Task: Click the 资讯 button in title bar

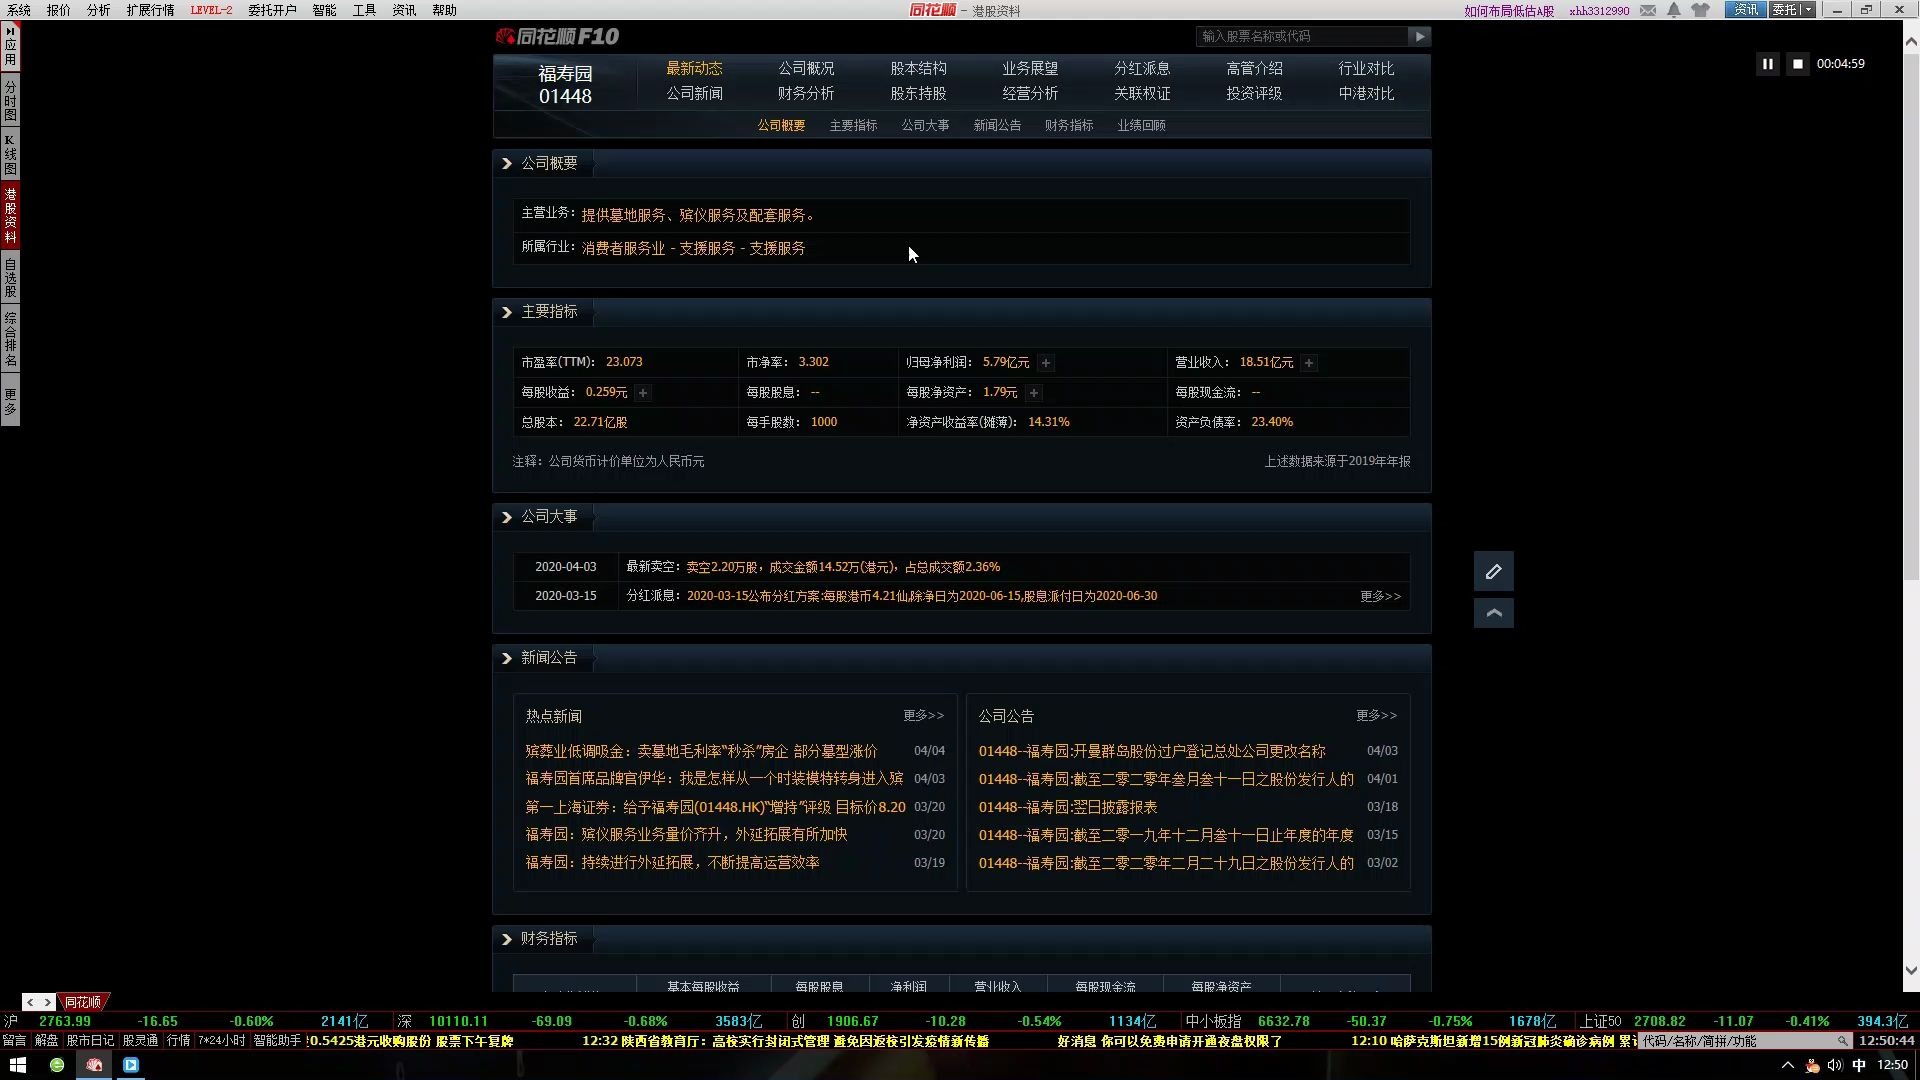Action: coord(1745,10)
